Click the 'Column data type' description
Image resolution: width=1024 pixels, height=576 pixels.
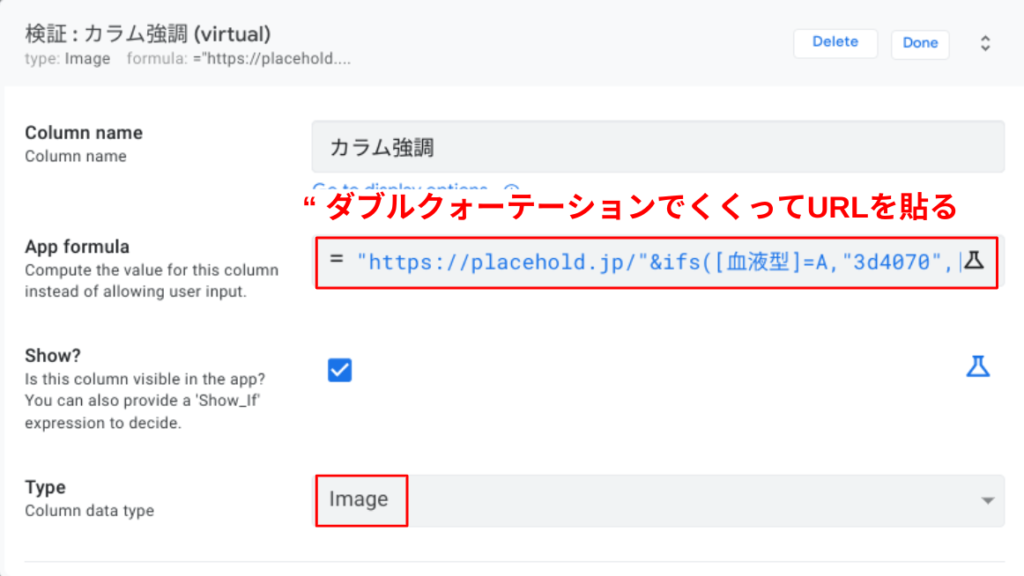[89, 511]
